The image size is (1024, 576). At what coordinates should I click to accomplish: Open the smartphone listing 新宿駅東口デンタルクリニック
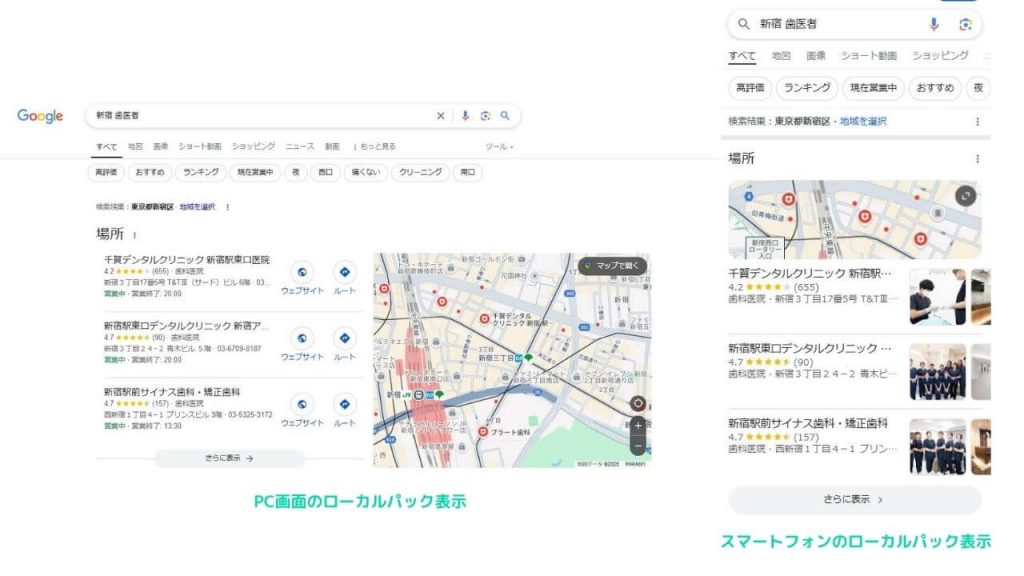click(810, 349)
